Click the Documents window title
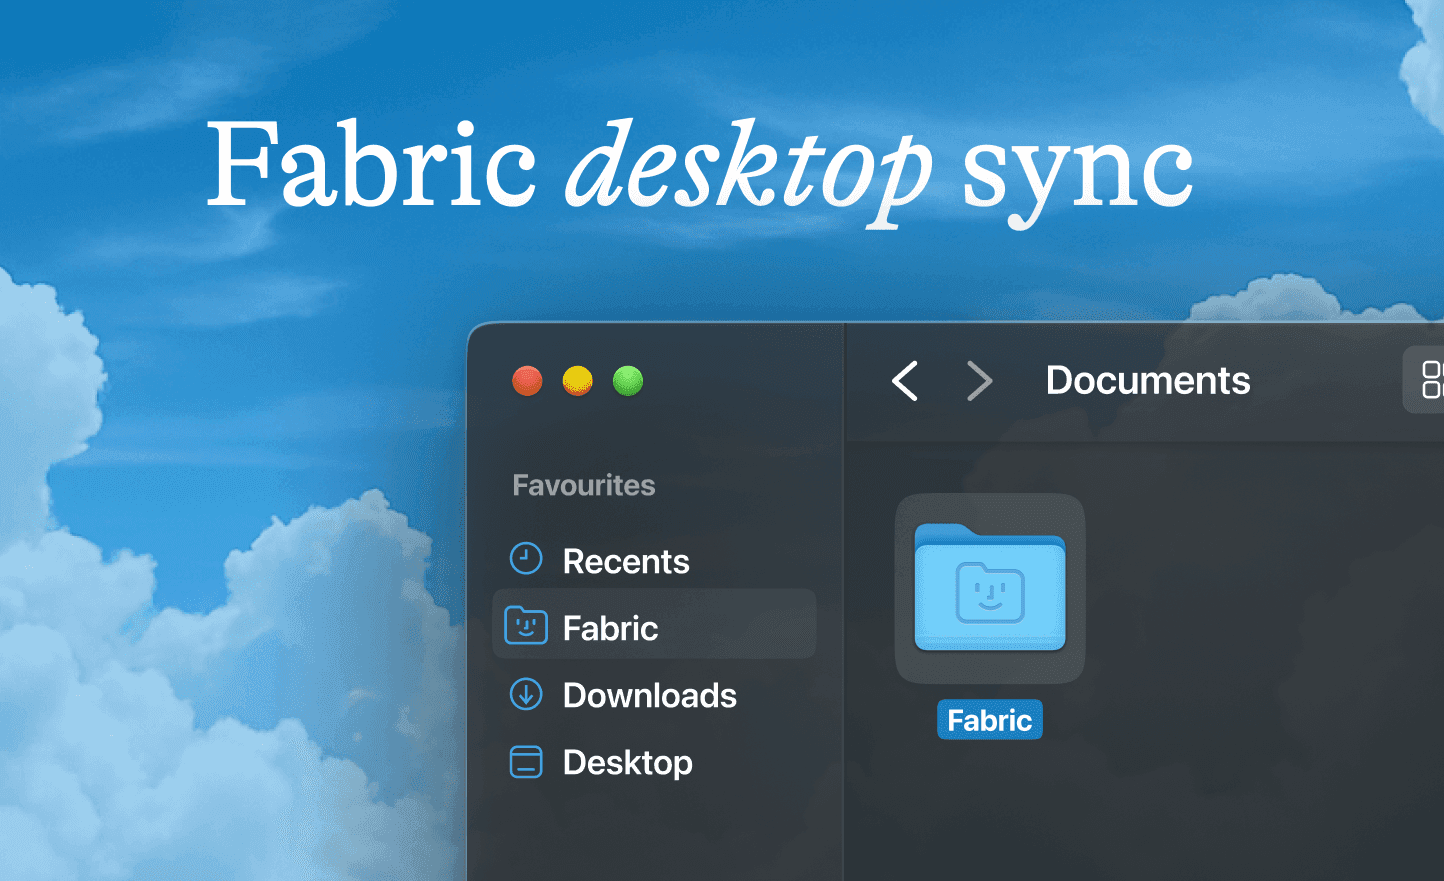This screenshot has height=881, width=1444. click(1148, 380)
